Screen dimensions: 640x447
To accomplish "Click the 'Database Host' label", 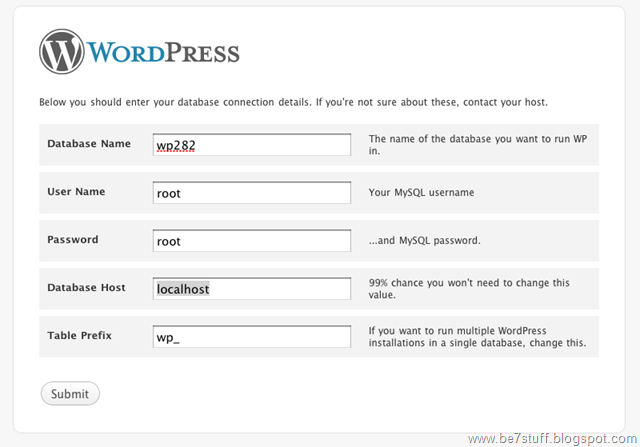I will 87,287.
